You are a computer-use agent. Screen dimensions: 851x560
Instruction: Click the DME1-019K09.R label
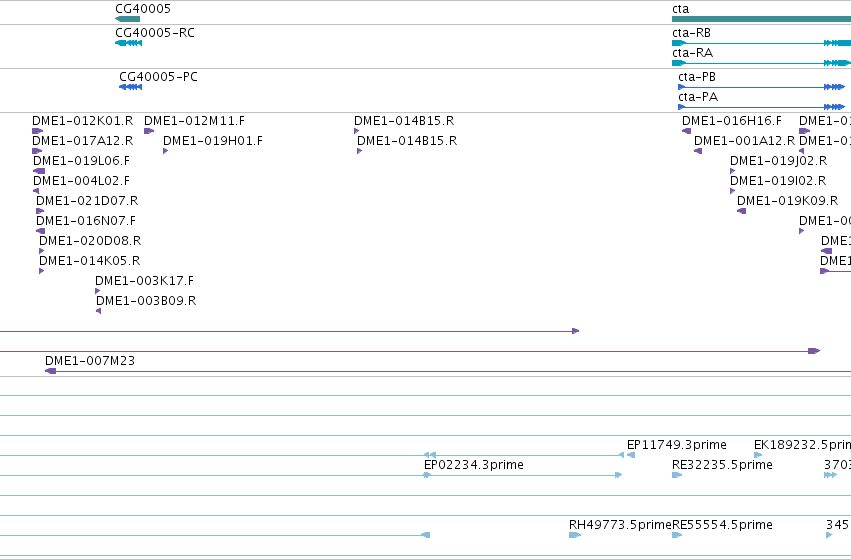click(x=788, y=201)
